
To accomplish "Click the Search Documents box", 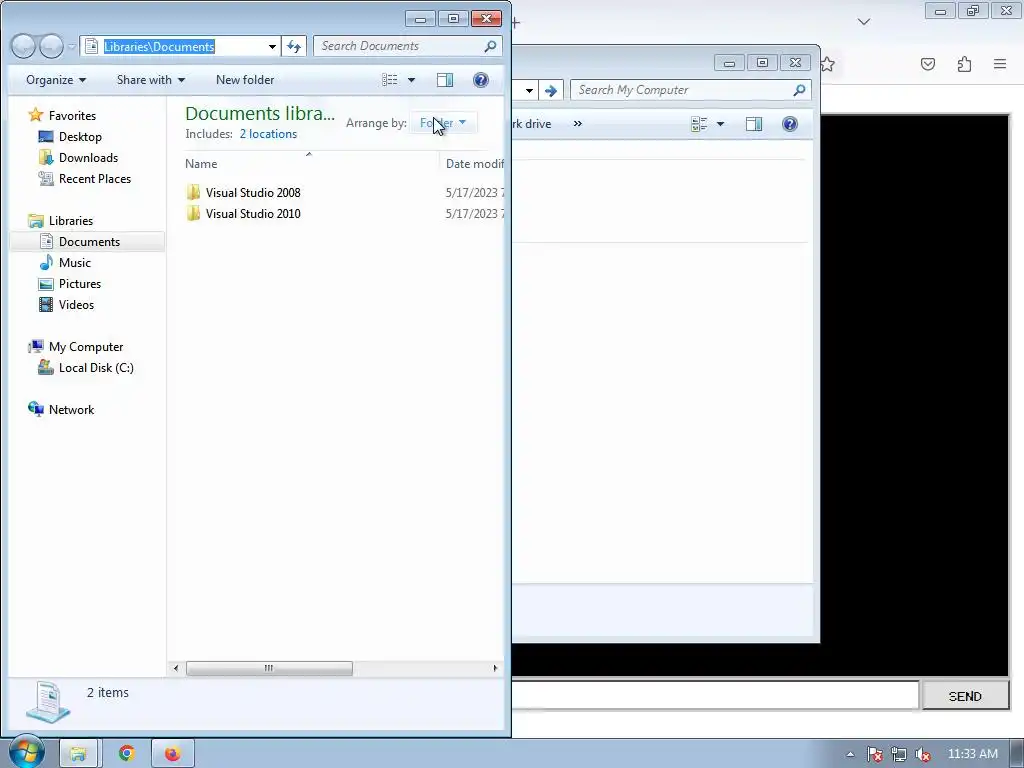I will (x=408, y=46).
